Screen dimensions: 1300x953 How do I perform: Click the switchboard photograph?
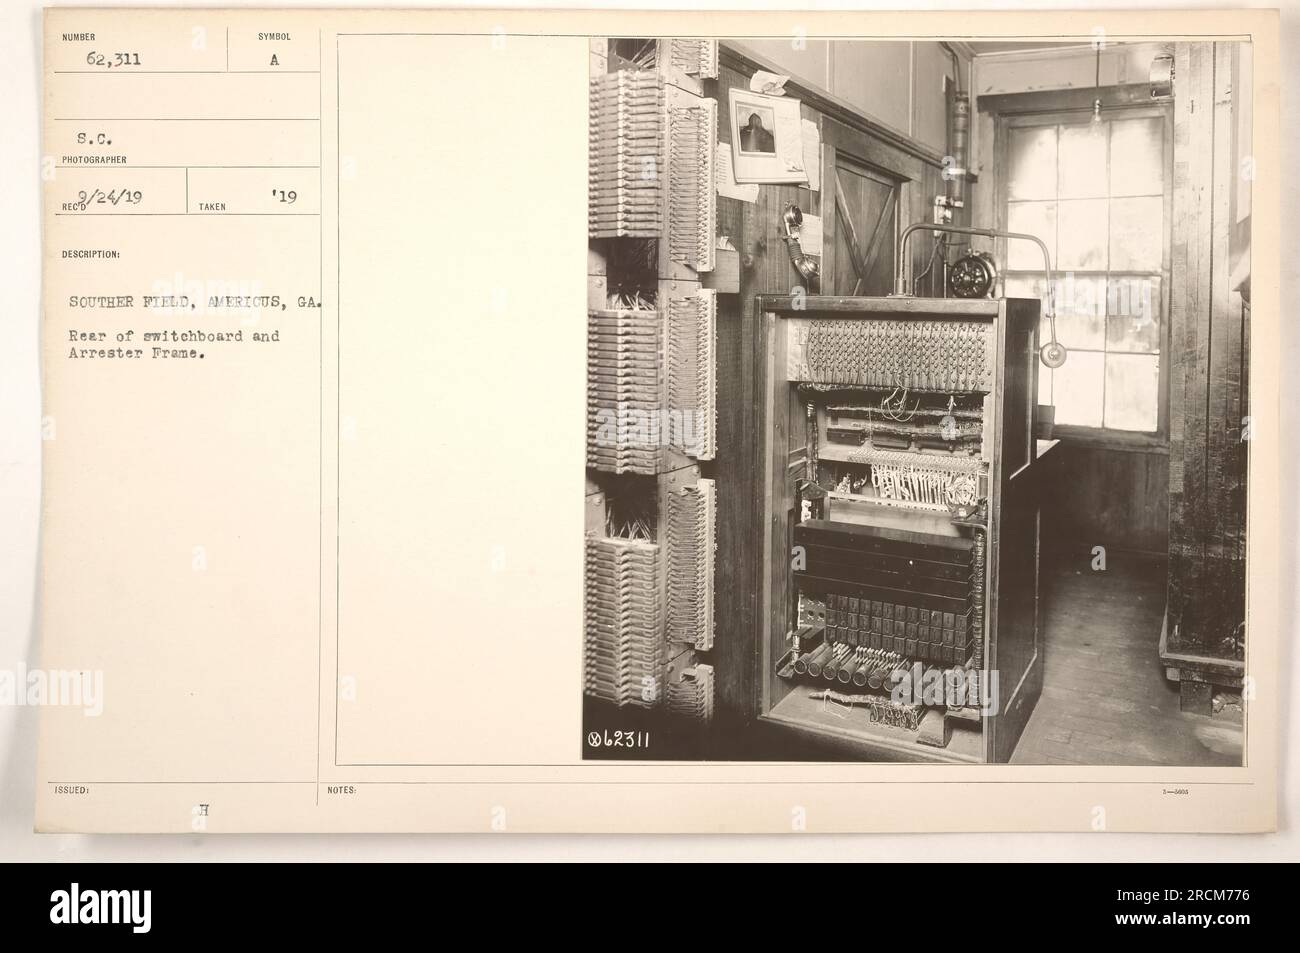pyautogui.click(x=916, y=400)
